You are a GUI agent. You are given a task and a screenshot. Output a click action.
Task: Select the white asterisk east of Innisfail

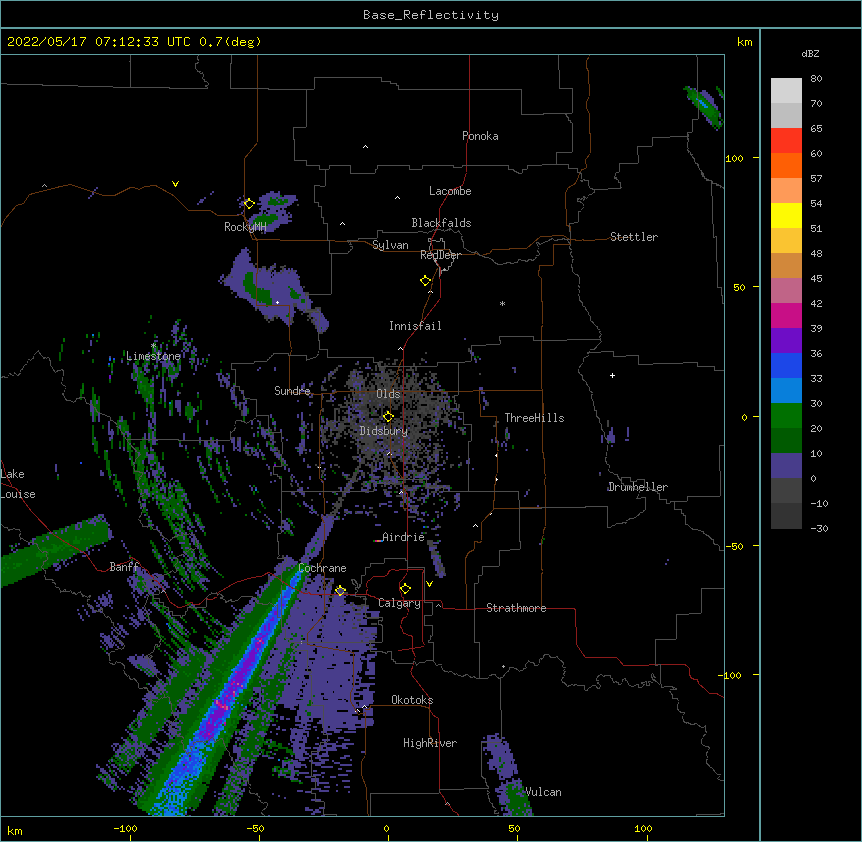click(502, 303)
